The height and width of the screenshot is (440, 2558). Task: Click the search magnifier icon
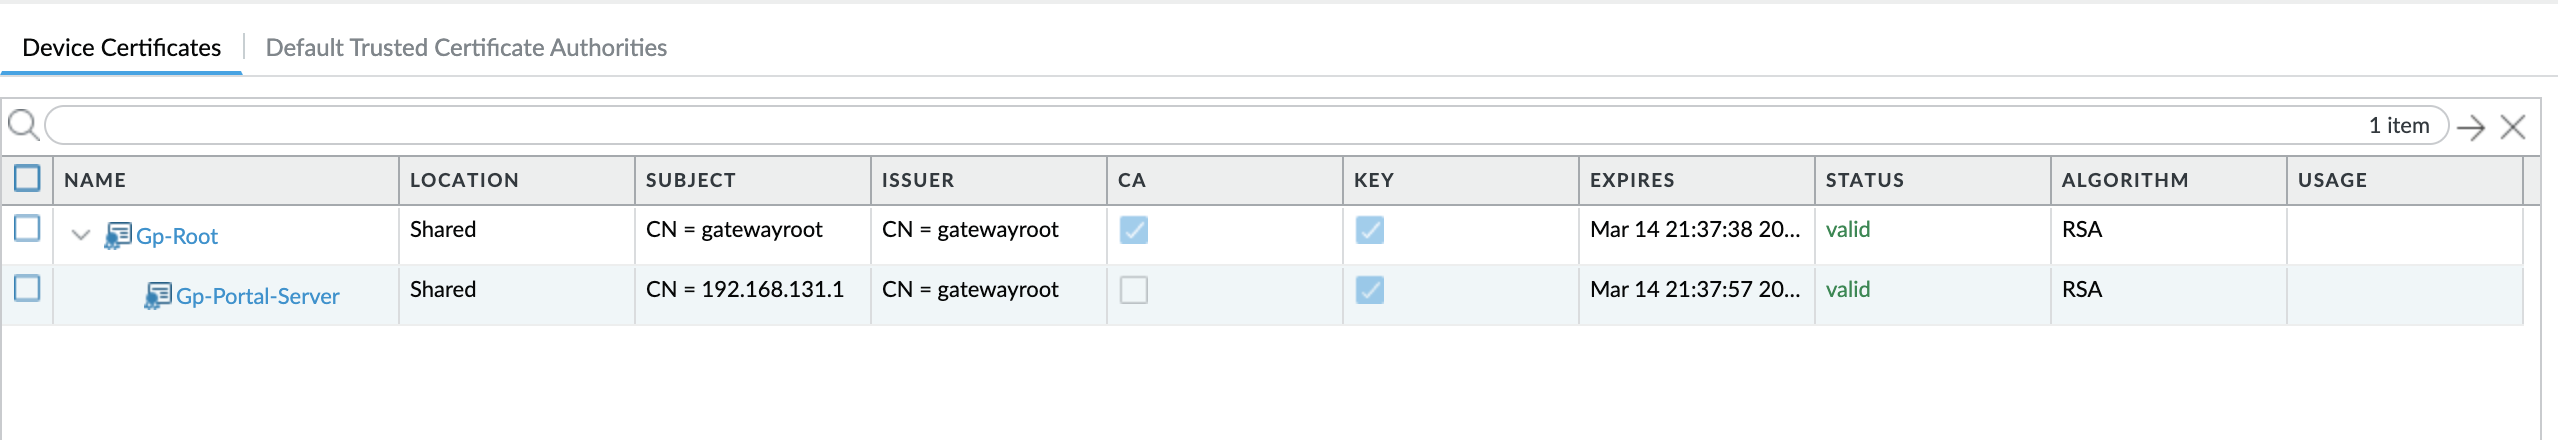click(23, 126)
